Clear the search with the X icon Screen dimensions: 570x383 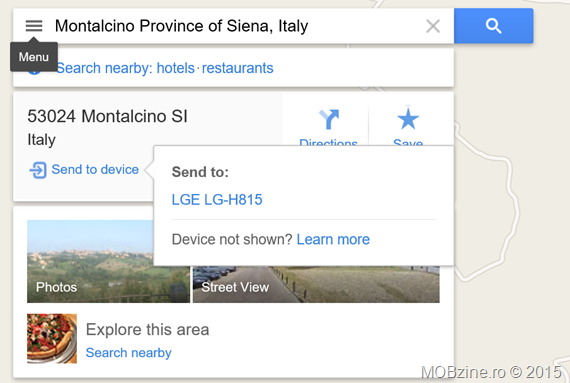(x=433, y=26)
